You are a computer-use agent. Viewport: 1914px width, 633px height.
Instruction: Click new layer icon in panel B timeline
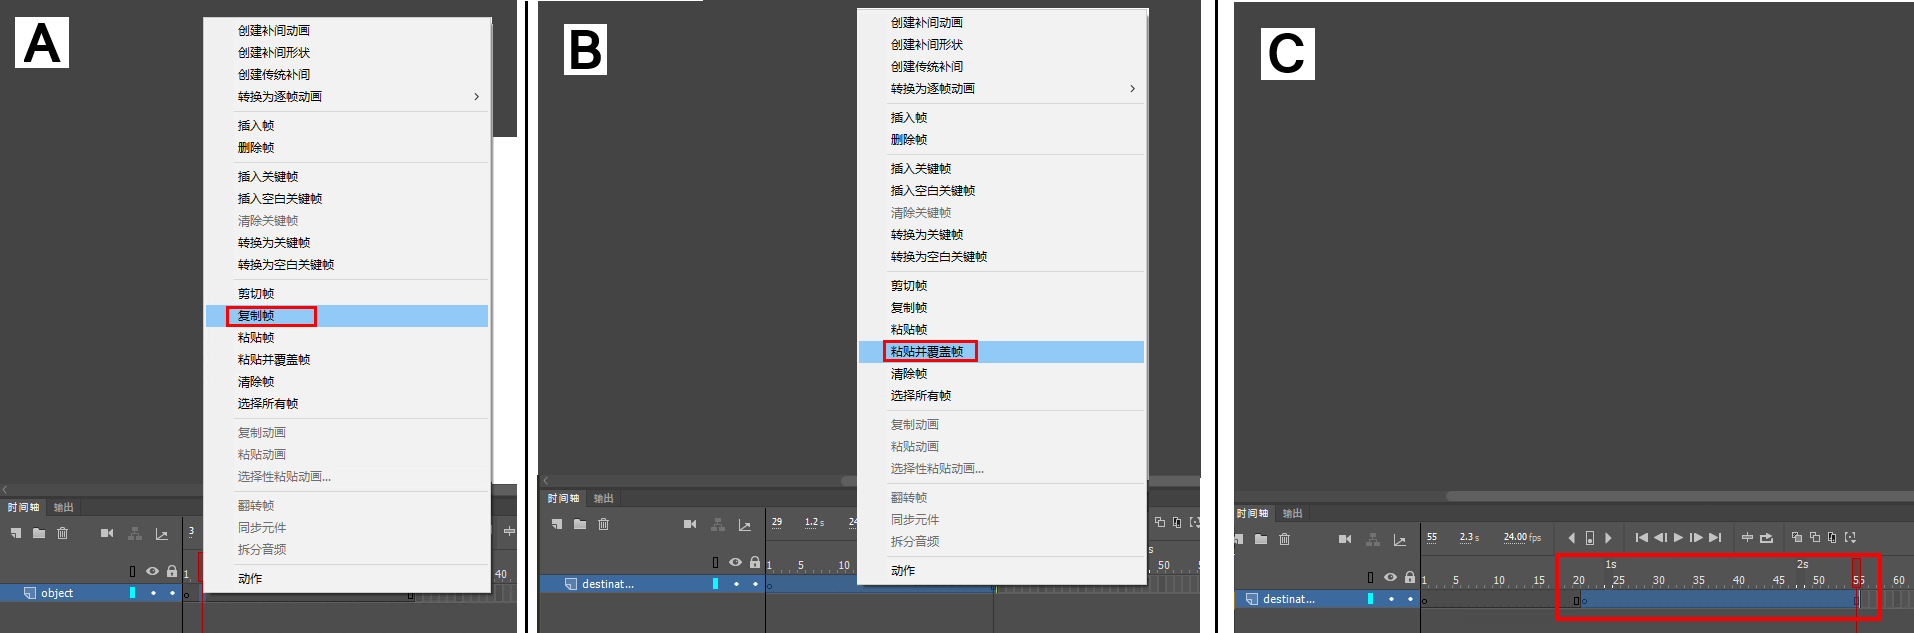click(557, 524)
